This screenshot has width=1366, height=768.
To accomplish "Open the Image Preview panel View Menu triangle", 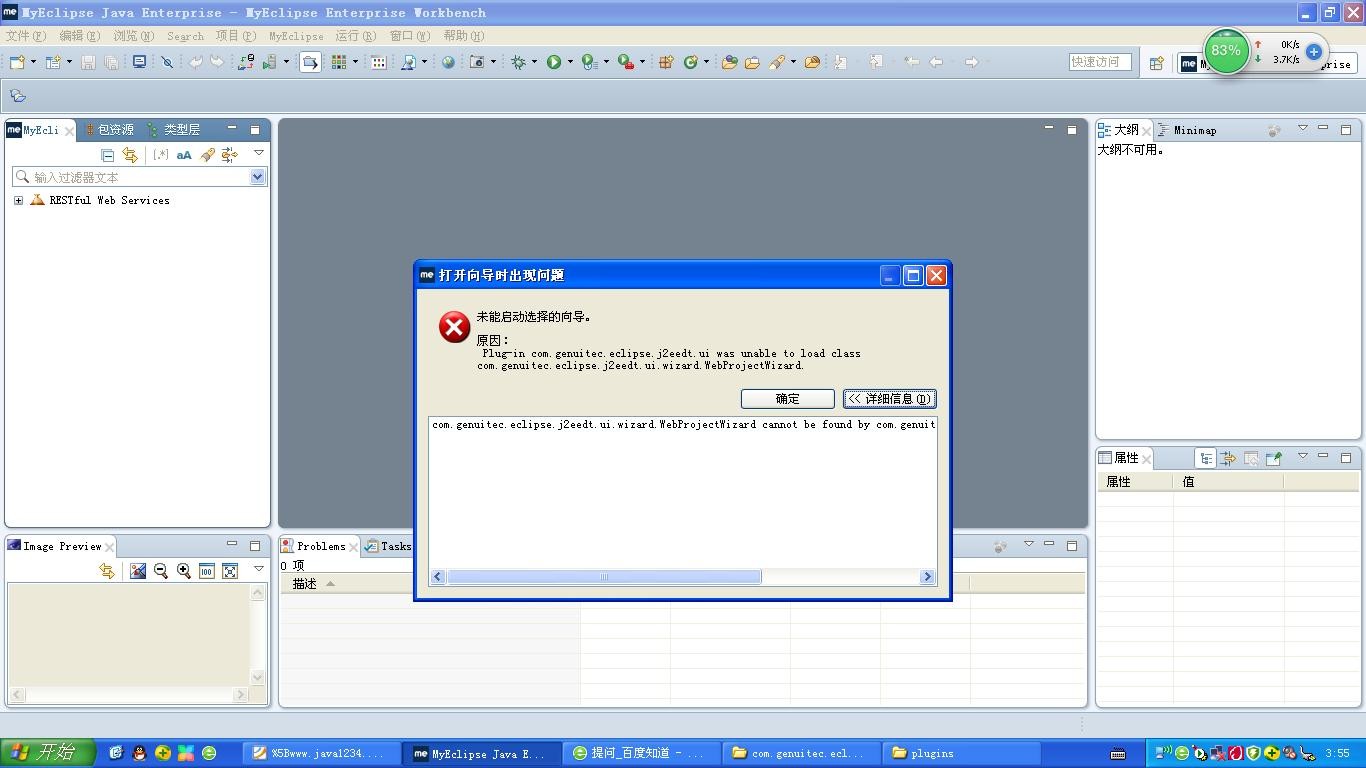I will (259, 570).
